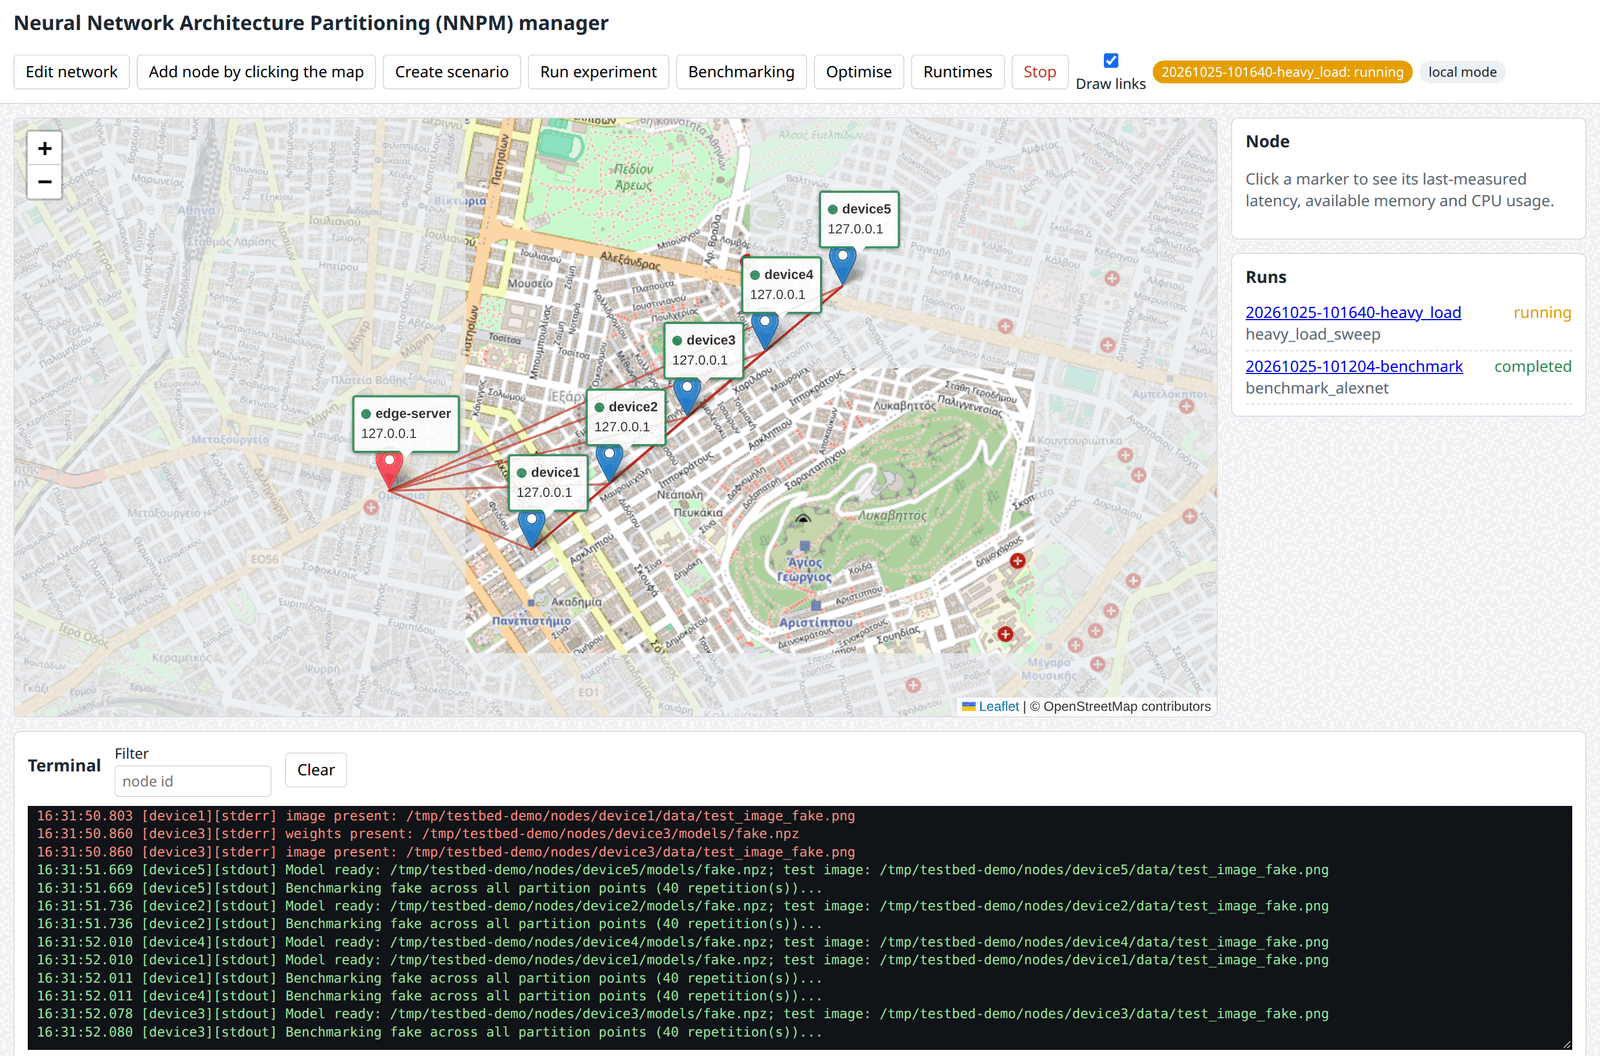The width and height of the screenshot is (1600, 1056).
Task: Click the device2 label tooltip
Action: click(x=626, y=417)
